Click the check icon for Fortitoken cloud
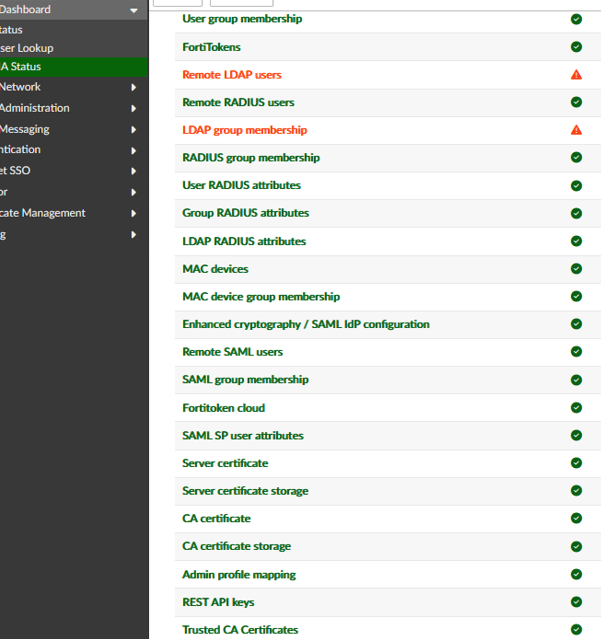Image resolution: width=601 pixels, height=639 pixels. [x=576, y=408]
